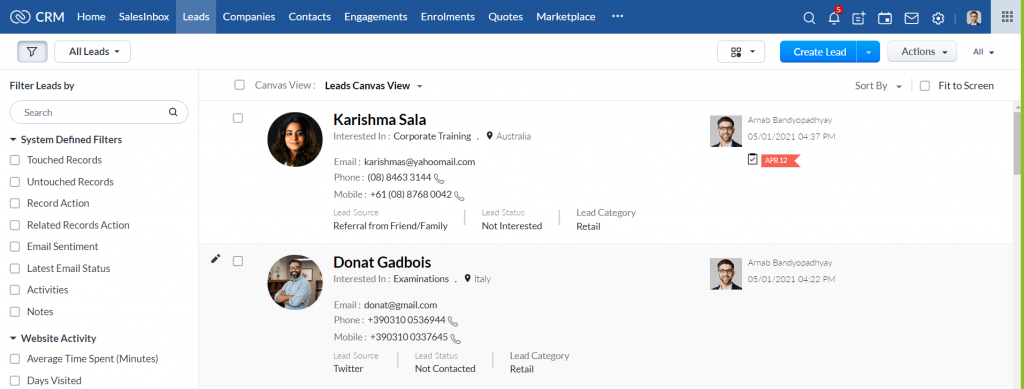Click inside the filter Search field

tap(99, 112)
